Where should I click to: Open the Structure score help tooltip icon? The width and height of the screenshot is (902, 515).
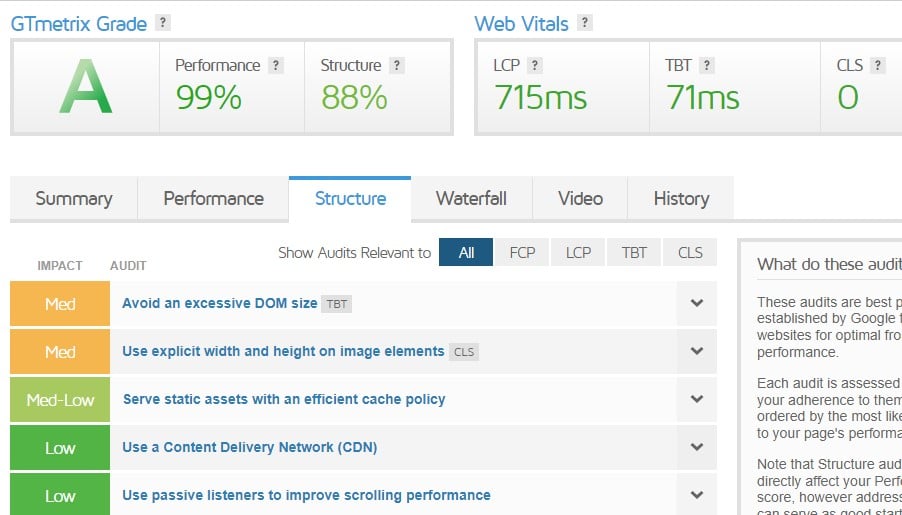396,66
